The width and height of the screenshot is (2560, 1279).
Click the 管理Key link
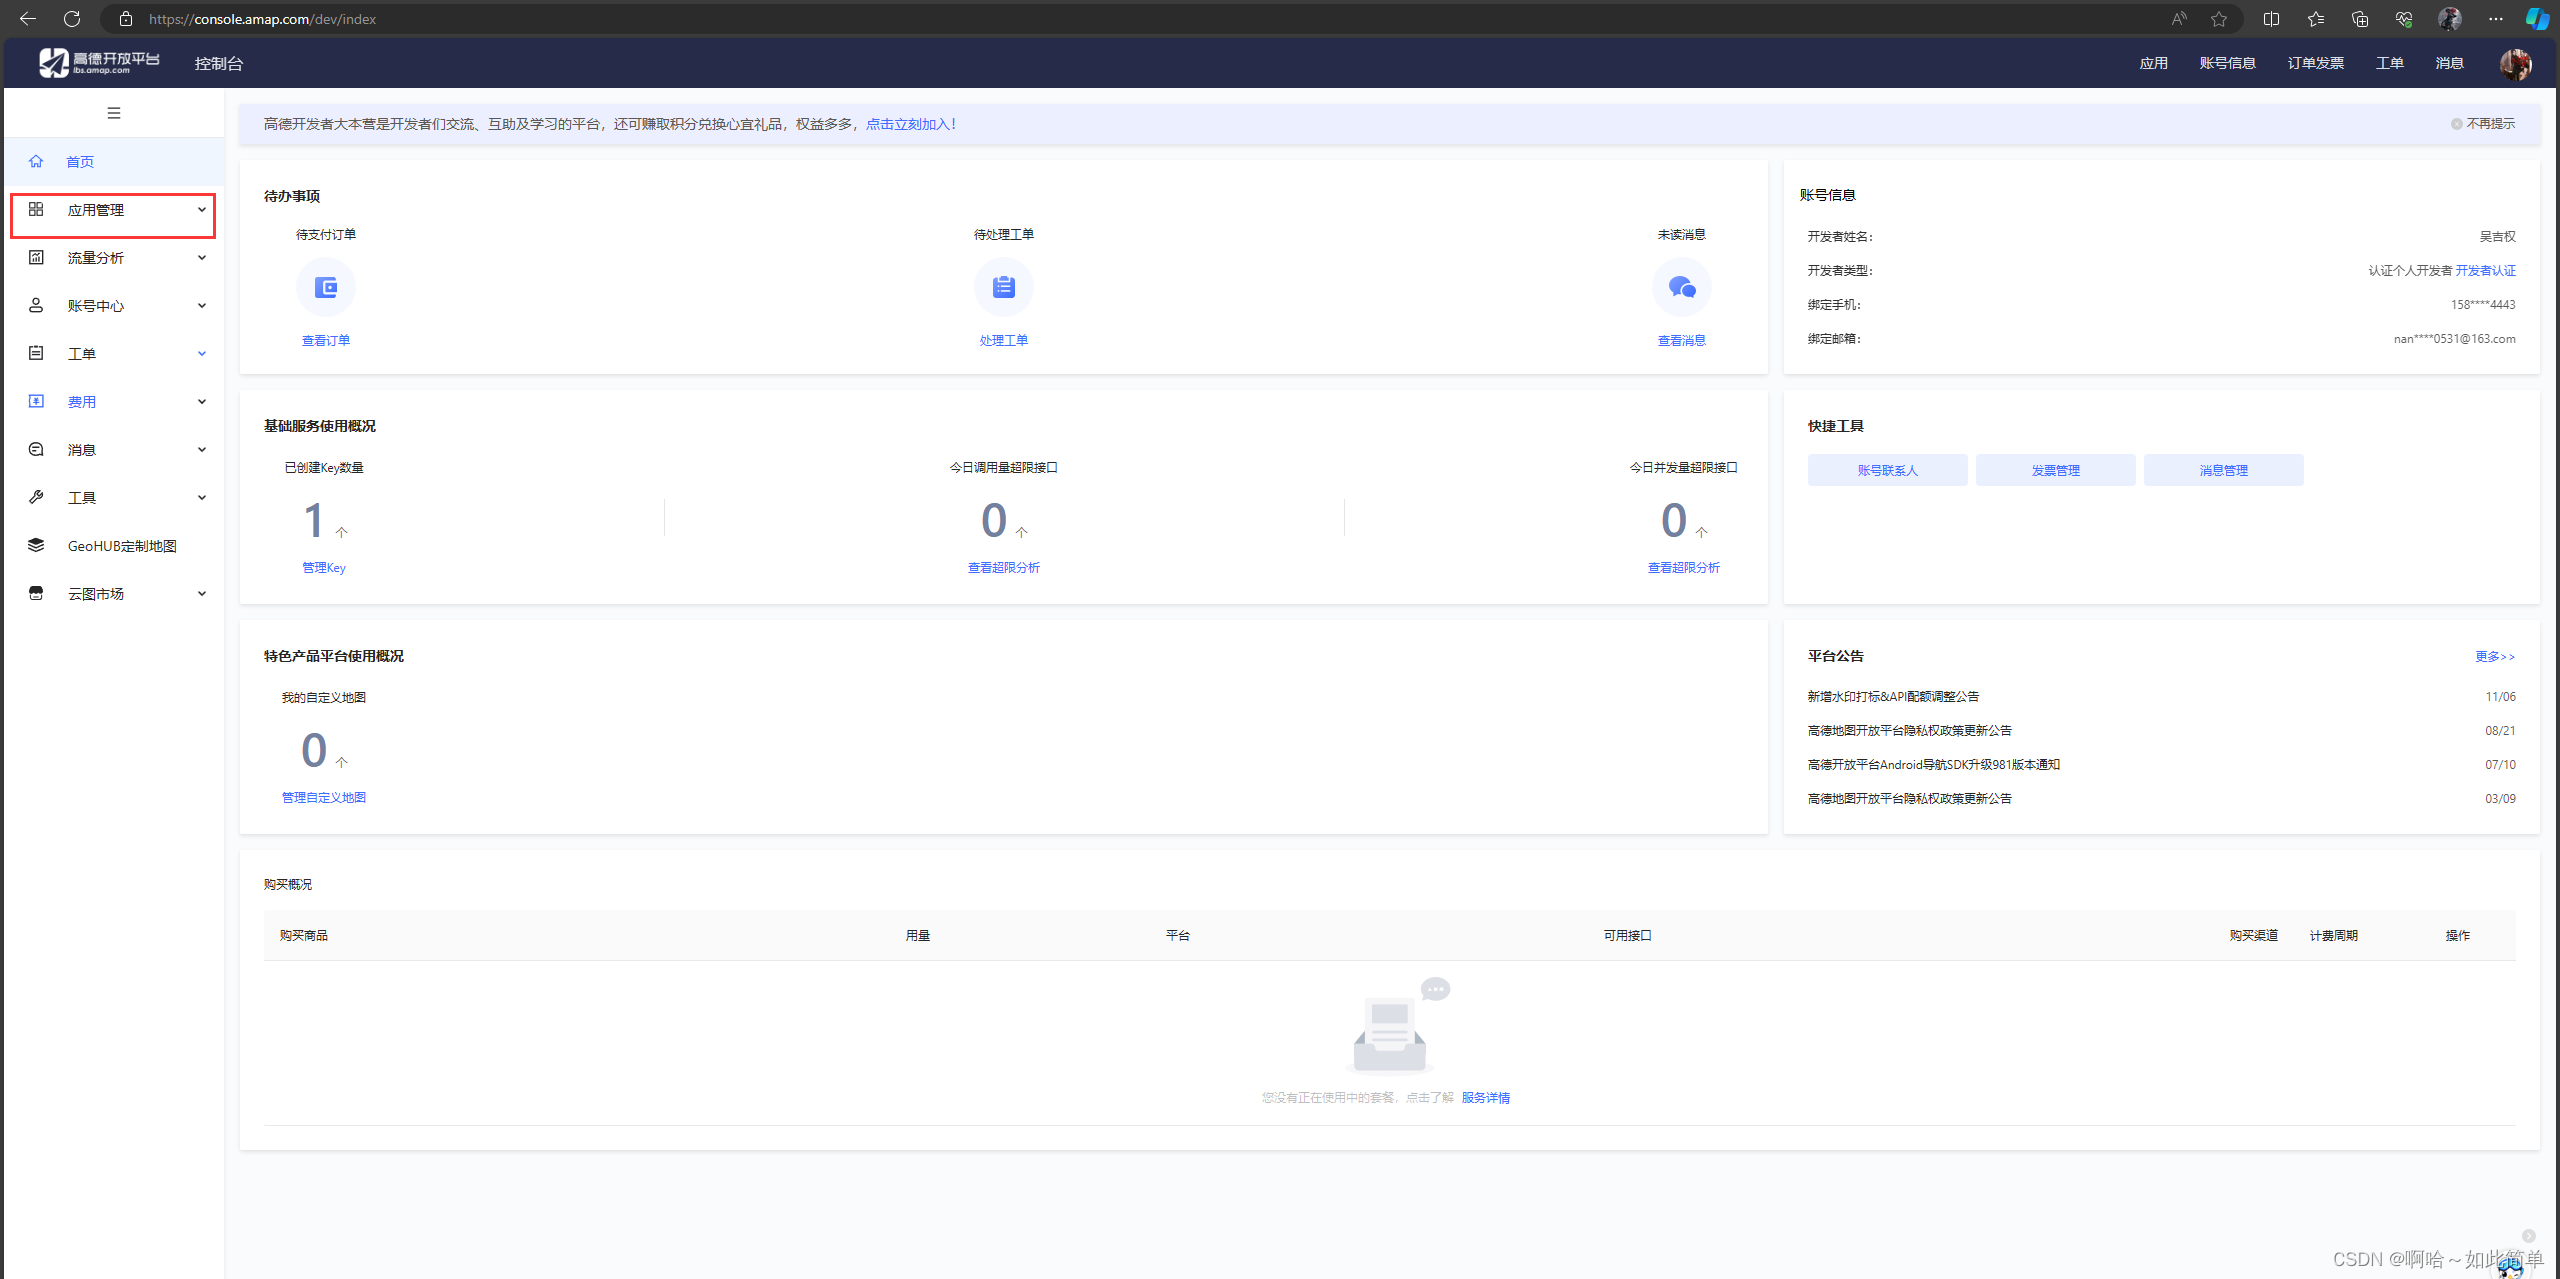coord(324,568)
